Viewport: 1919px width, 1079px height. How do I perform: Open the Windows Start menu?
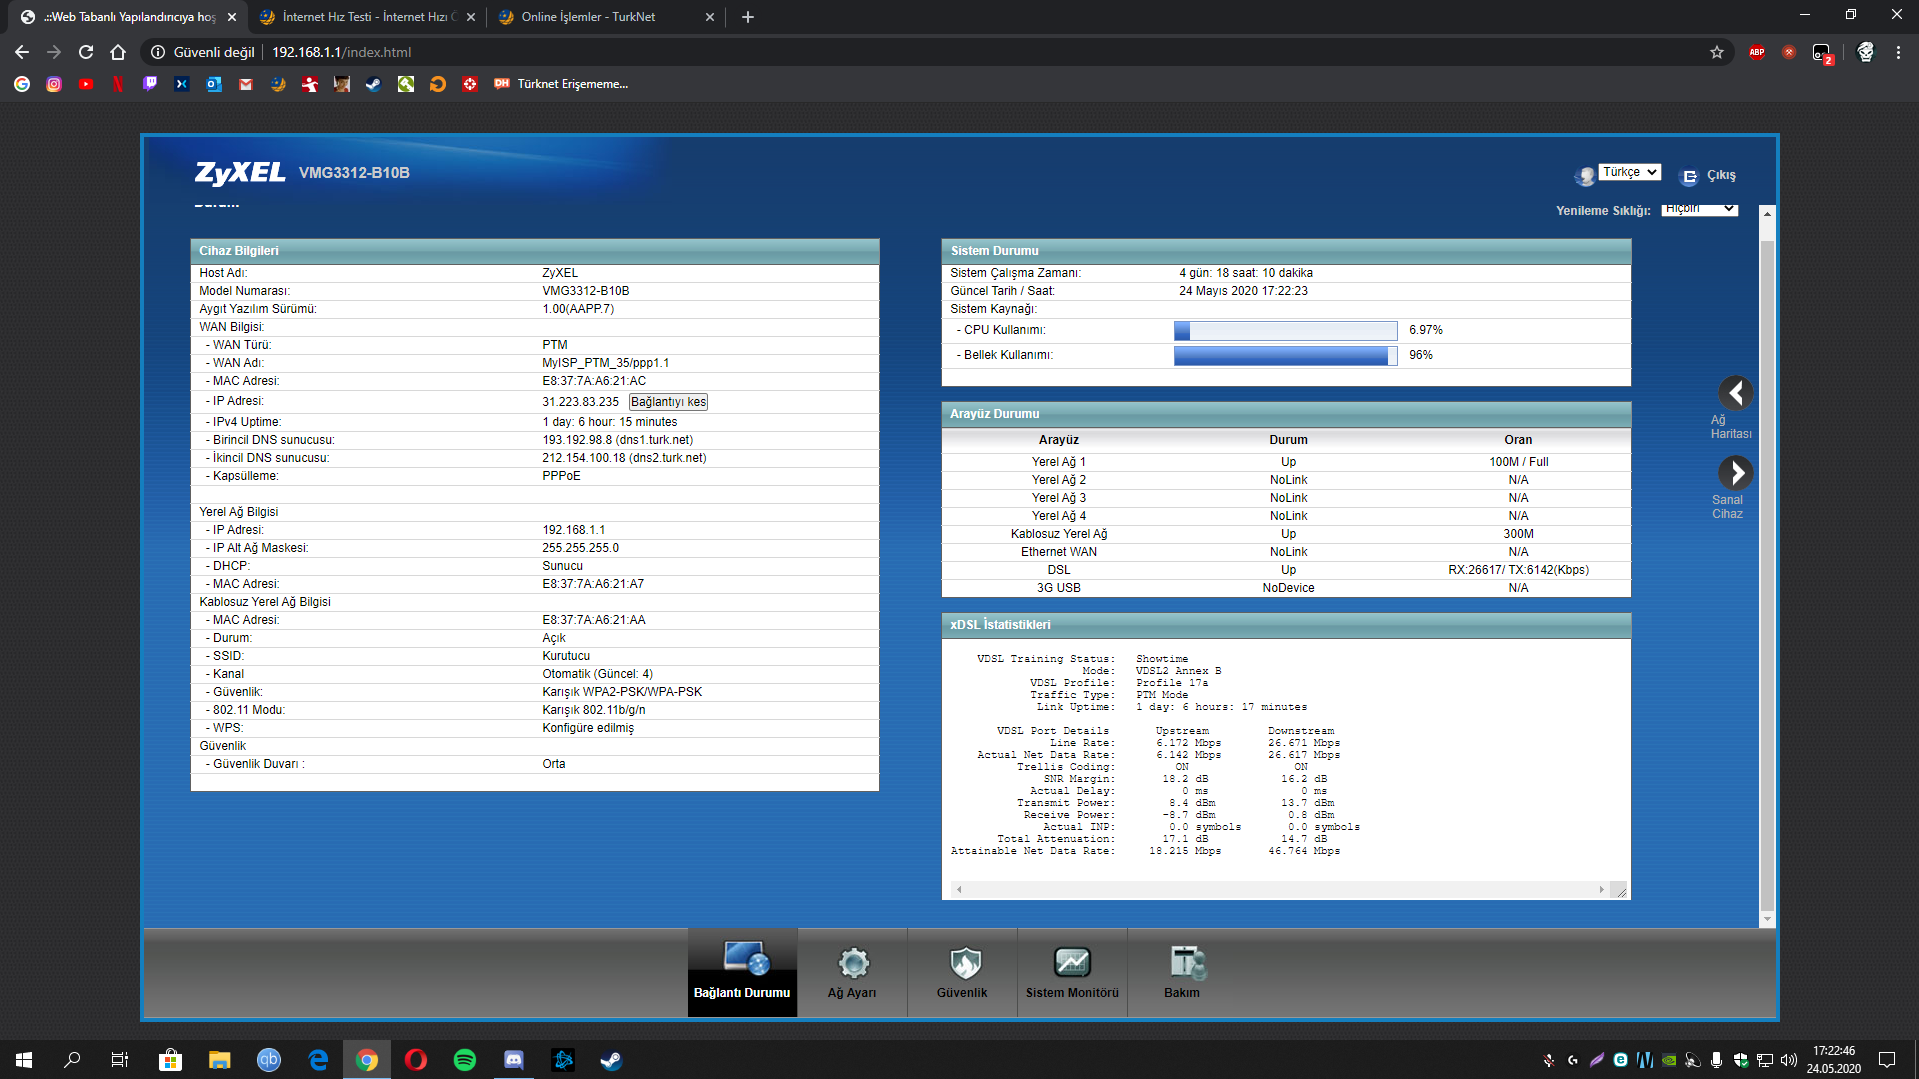point(24,1060)
